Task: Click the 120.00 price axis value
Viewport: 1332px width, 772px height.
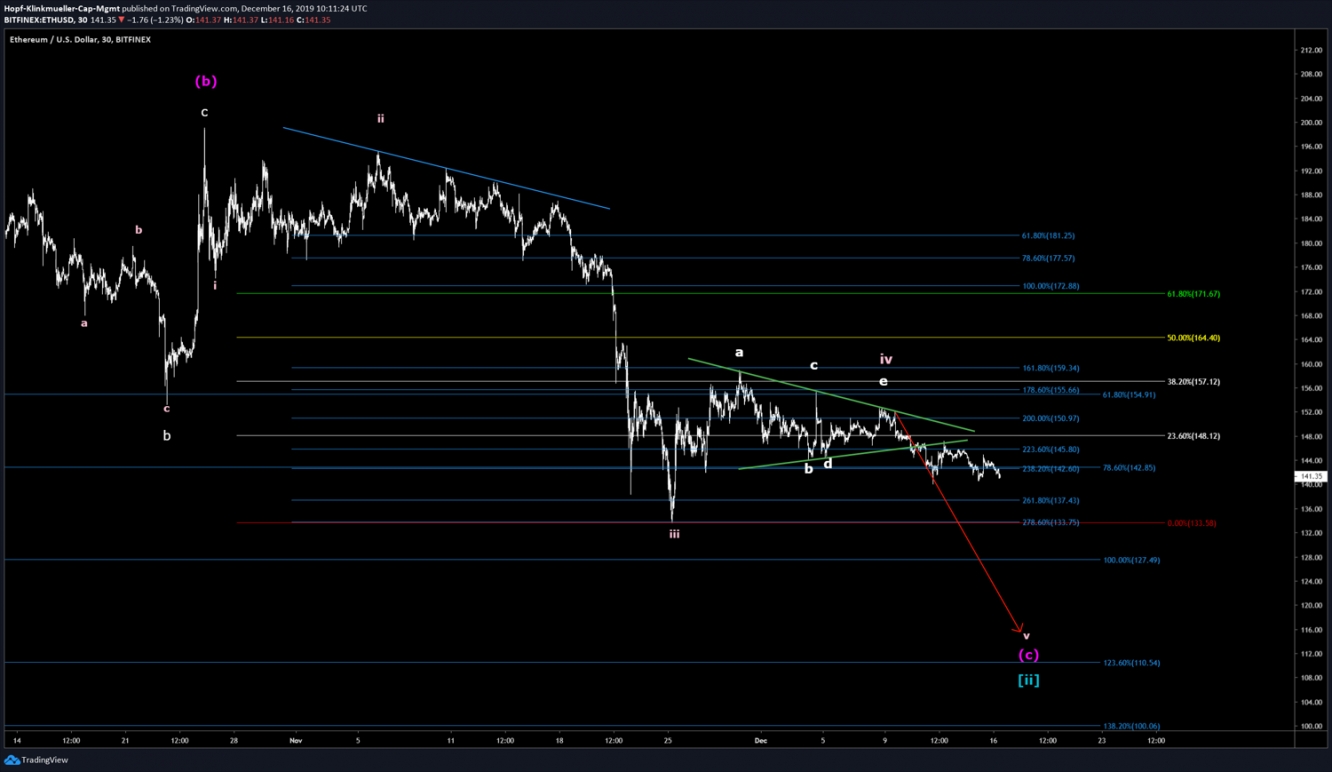Action: [1310, 605]
